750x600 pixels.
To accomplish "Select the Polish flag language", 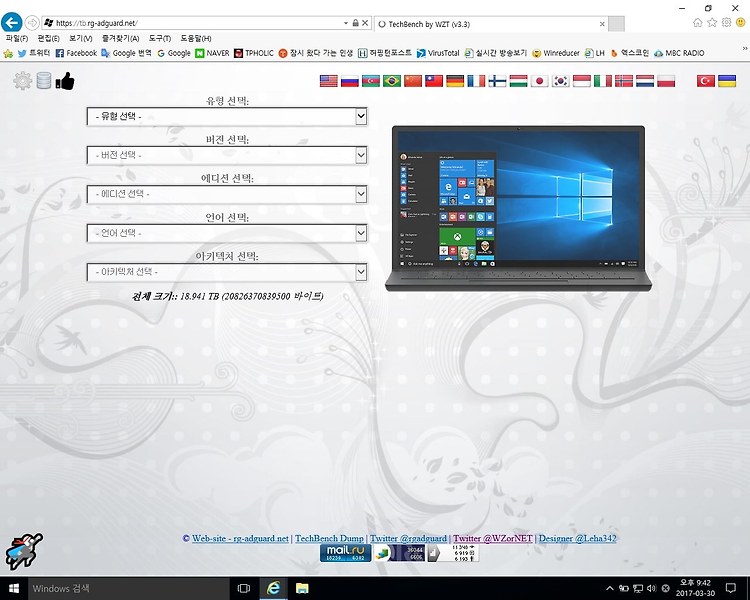I will 666,81.
